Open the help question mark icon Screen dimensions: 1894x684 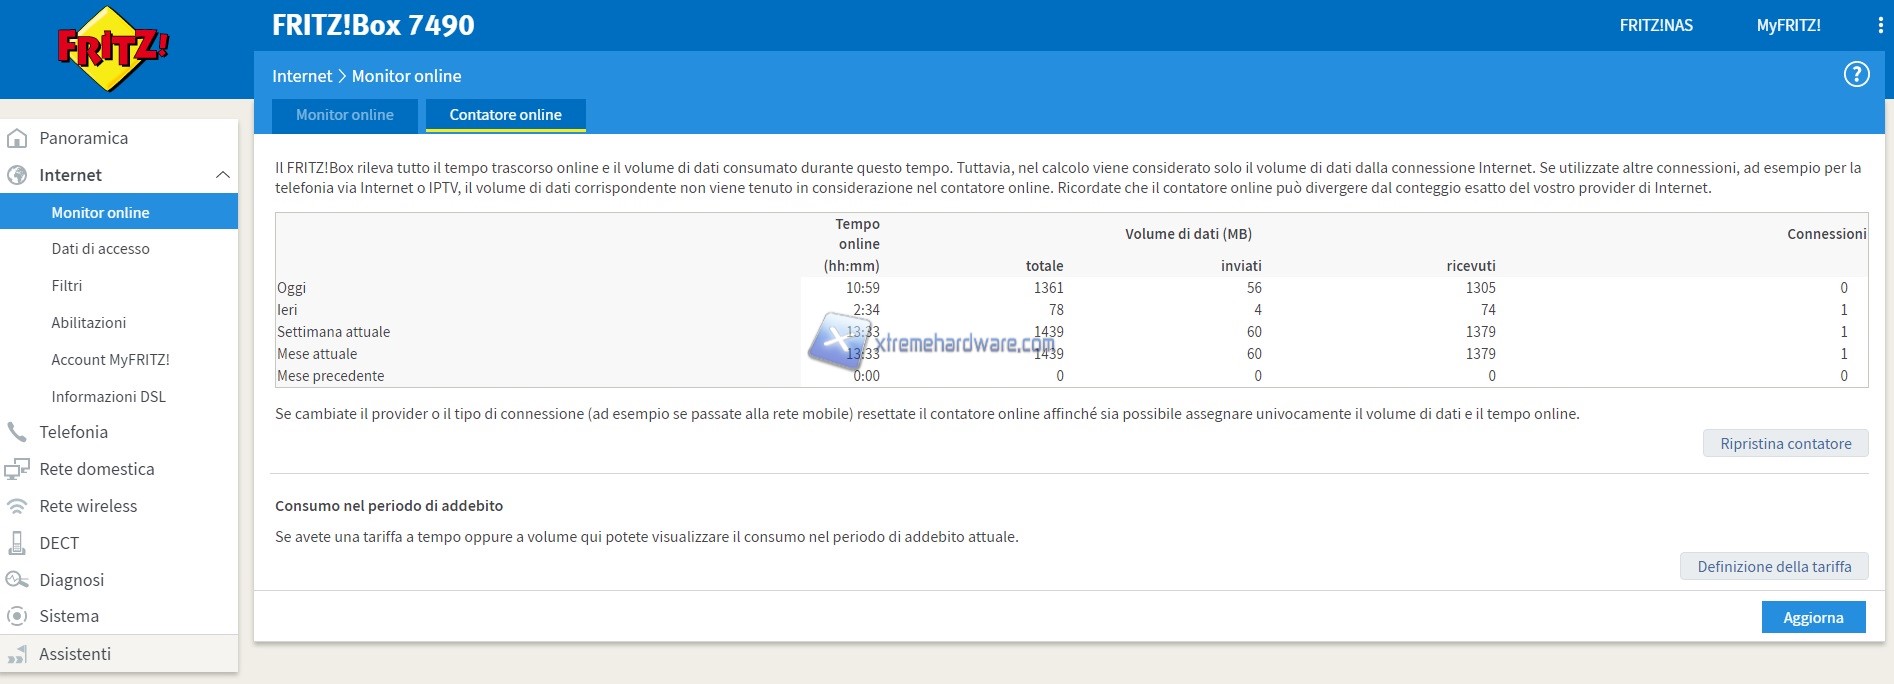point(1856,75)
